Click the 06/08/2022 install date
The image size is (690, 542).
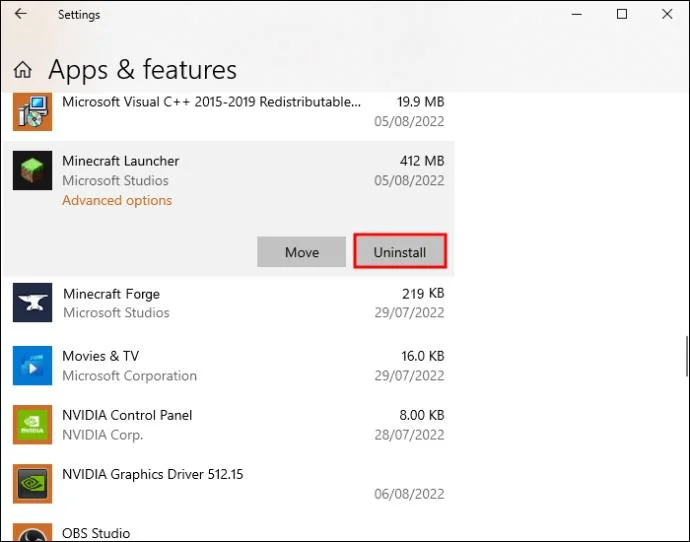click(409, 494)
